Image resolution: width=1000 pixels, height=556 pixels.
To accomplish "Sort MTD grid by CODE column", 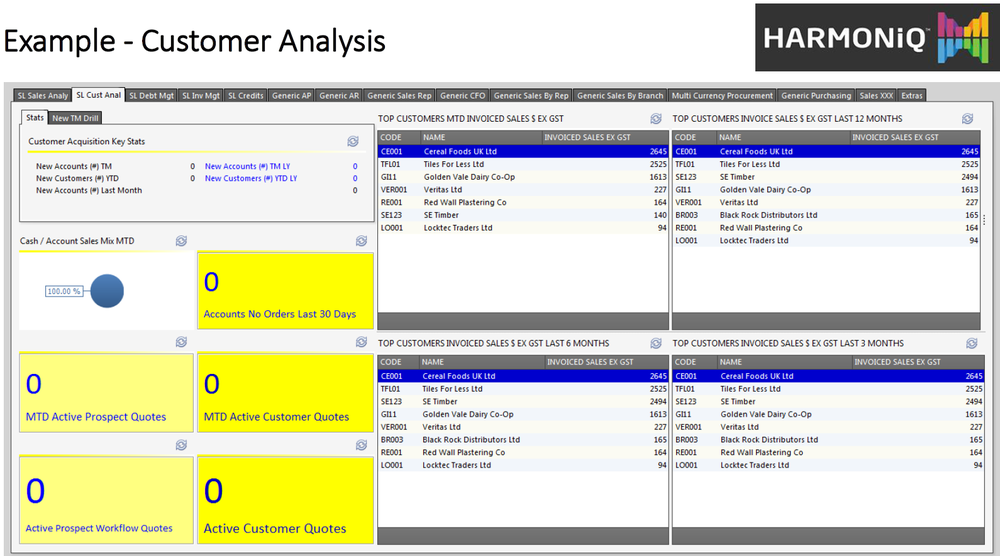I will pos(399,138).
